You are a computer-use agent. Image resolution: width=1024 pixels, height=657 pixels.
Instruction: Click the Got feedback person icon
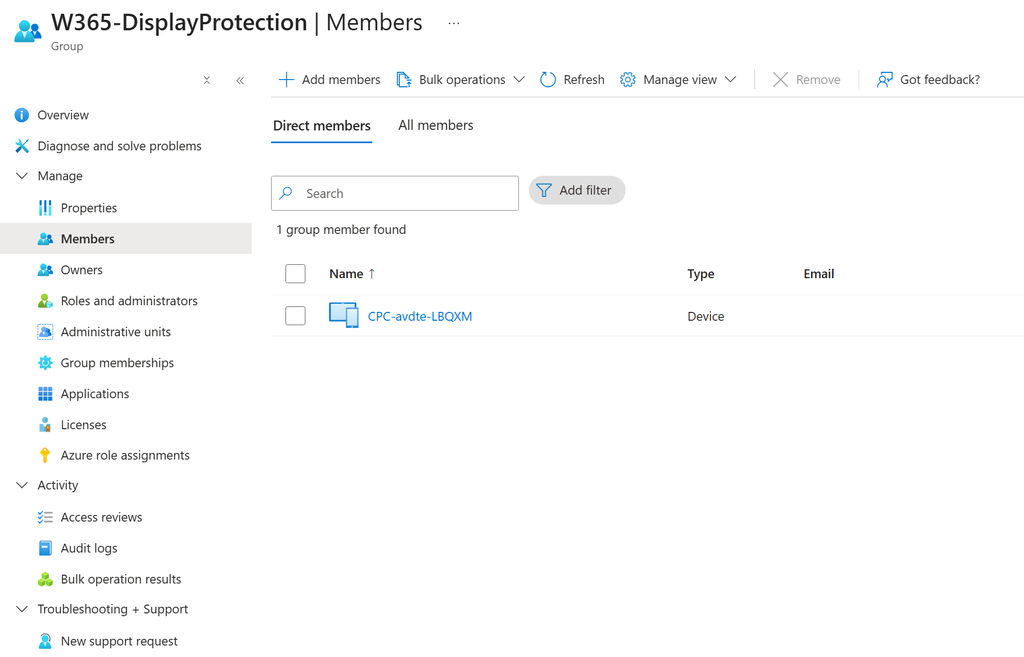pos(884,80)
